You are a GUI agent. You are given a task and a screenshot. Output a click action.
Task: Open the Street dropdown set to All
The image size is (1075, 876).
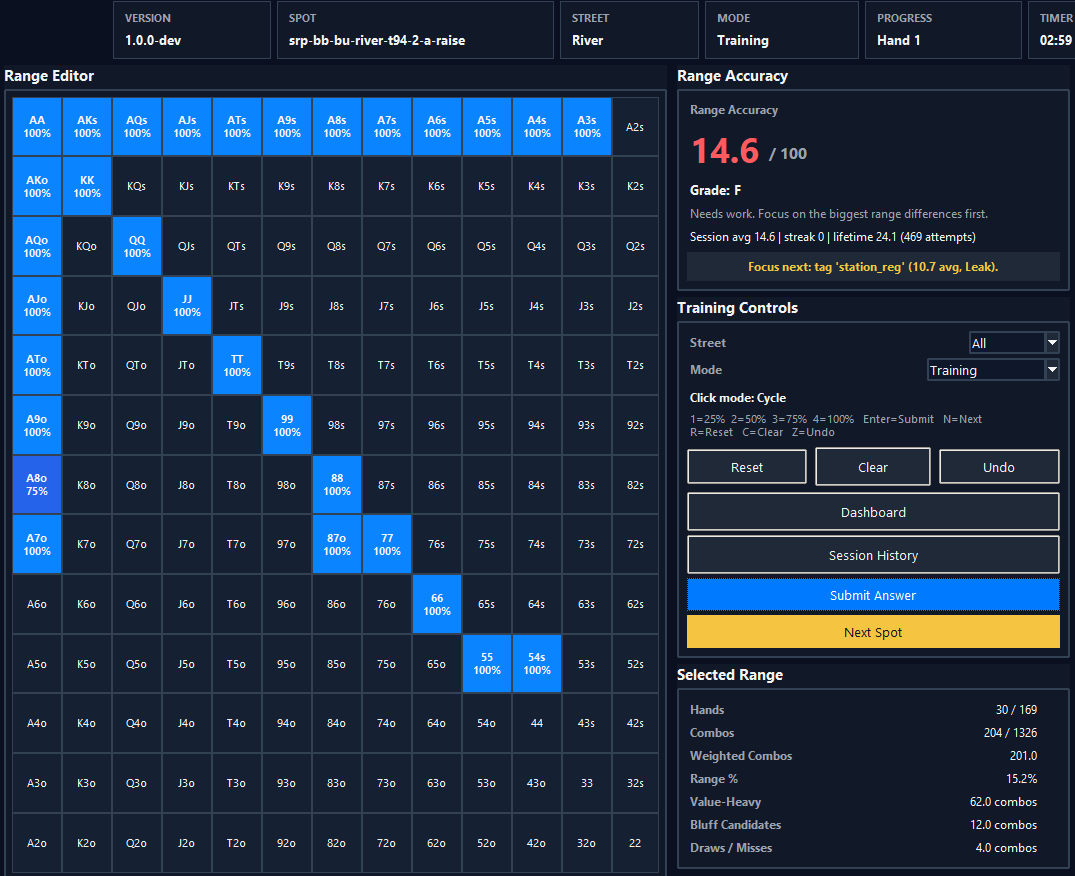(x=1014, y=343)
